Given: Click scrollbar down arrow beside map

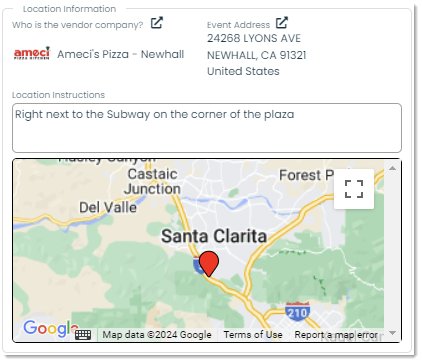Looking at the screenshot, I should pyautogui.click(x=393, y=333).
